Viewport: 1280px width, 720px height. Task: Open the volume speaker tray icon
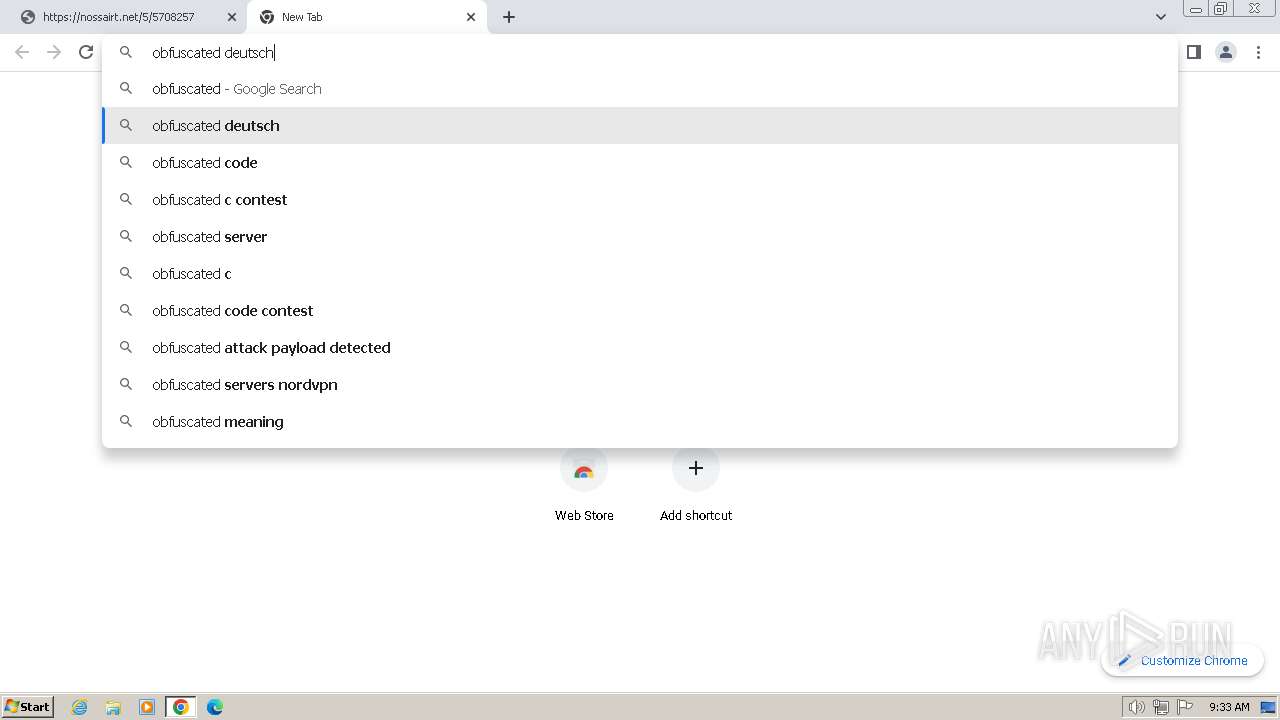point(1137,707)
